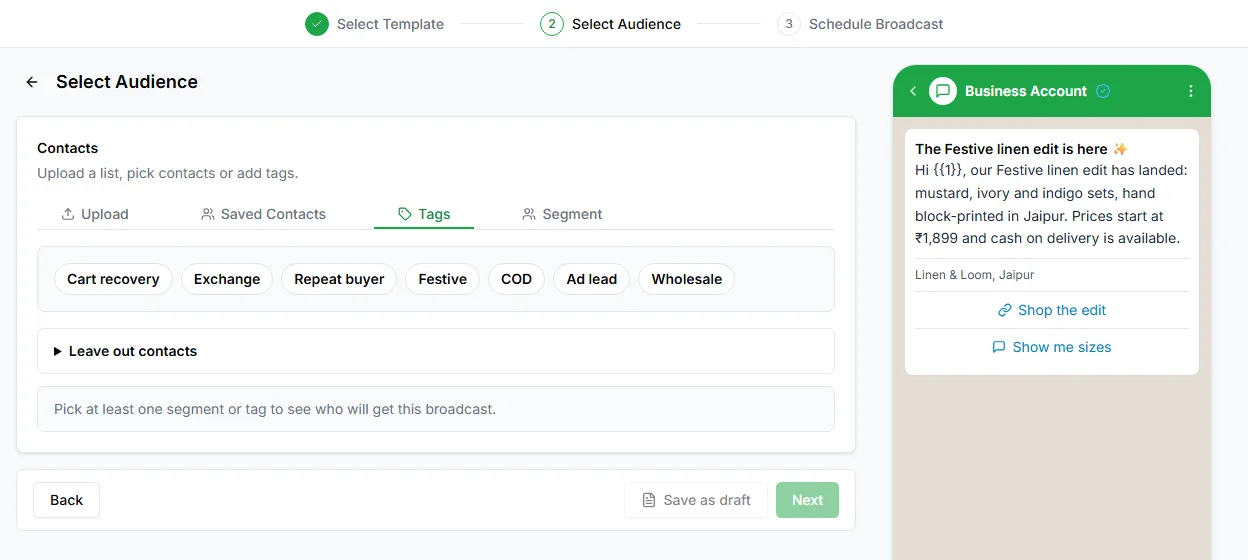Click the Next button
1248x560 pixels.
pyautogui.click(x=807, y=500)
